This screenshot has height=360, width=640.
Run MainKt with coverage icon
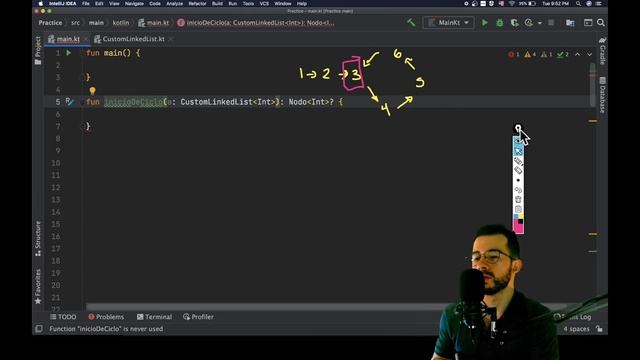[514, 23]
